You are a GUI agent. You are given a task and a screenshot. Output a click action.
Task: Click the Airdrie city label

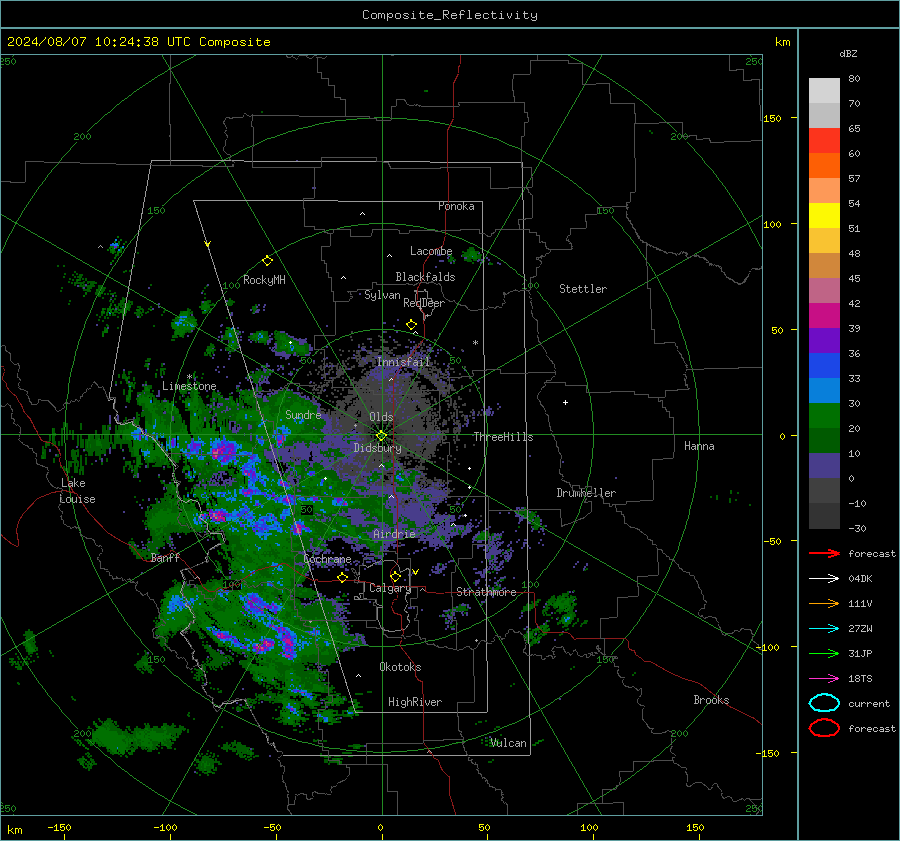(394, 534)
